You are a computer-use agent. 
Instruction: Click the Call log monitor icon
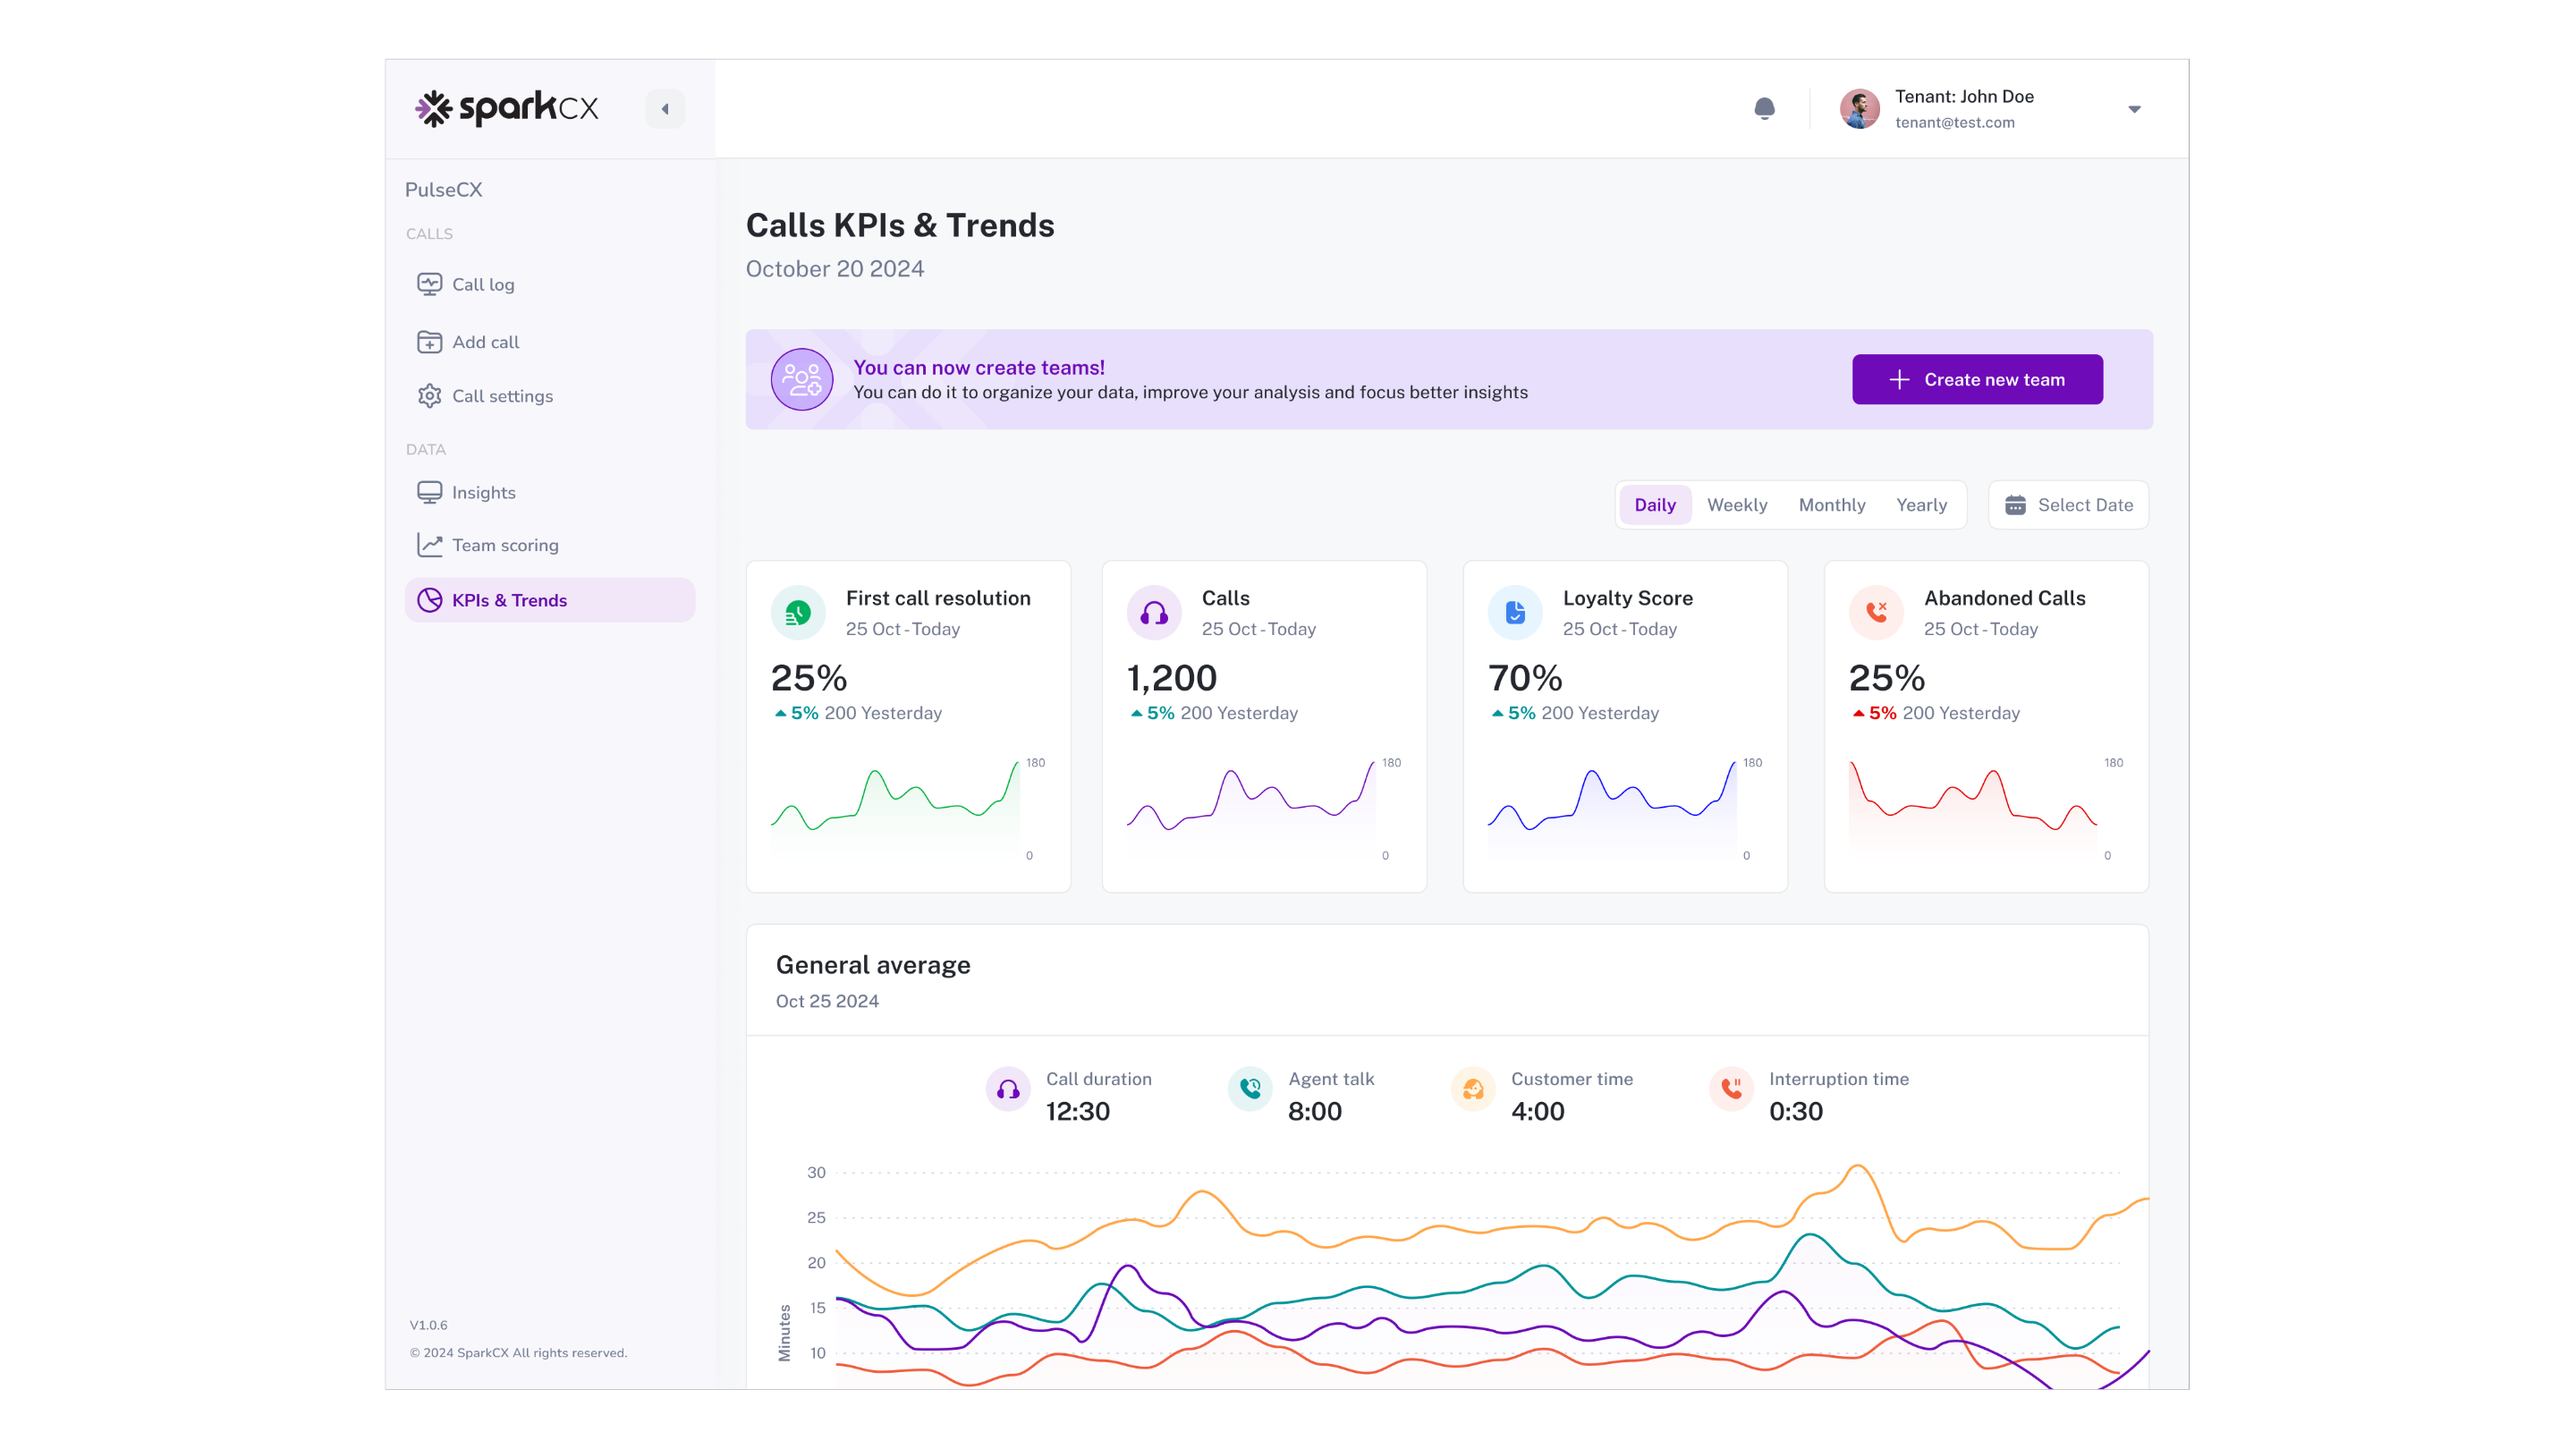429,284
